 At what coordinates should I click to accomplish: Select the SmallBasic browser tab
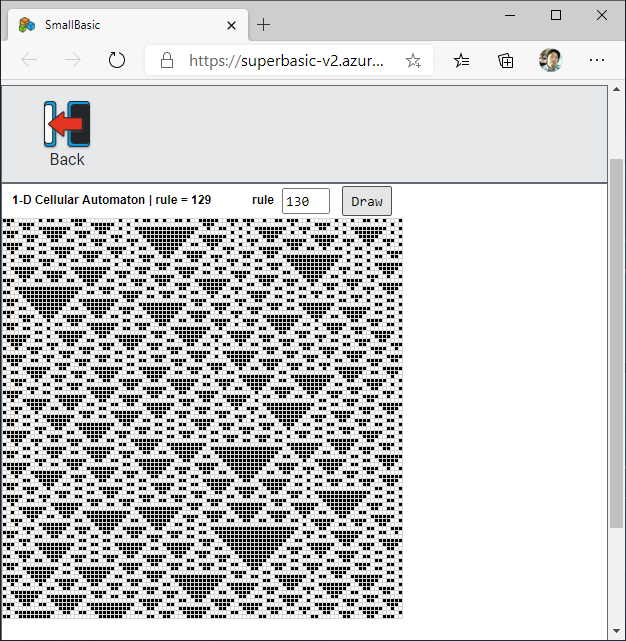tap(128, 25)
